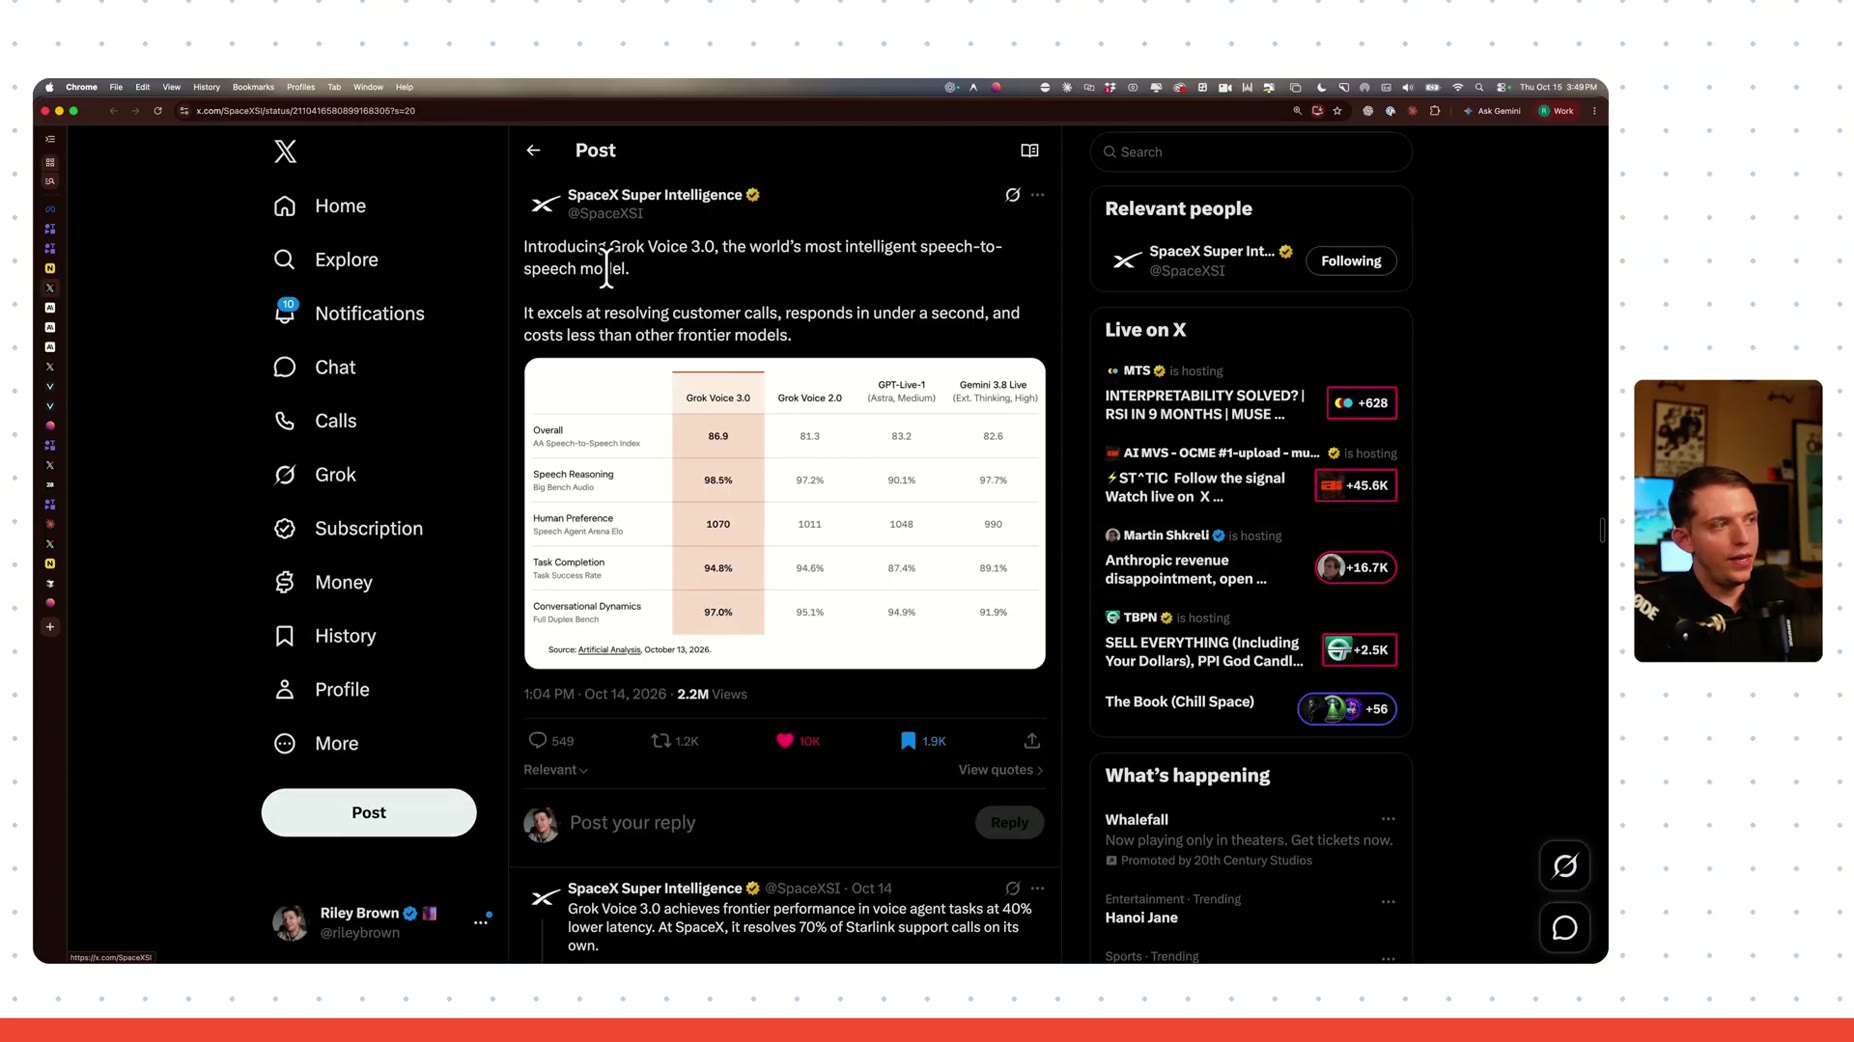Open the more options menu on main post

[x=1037, y=195]
